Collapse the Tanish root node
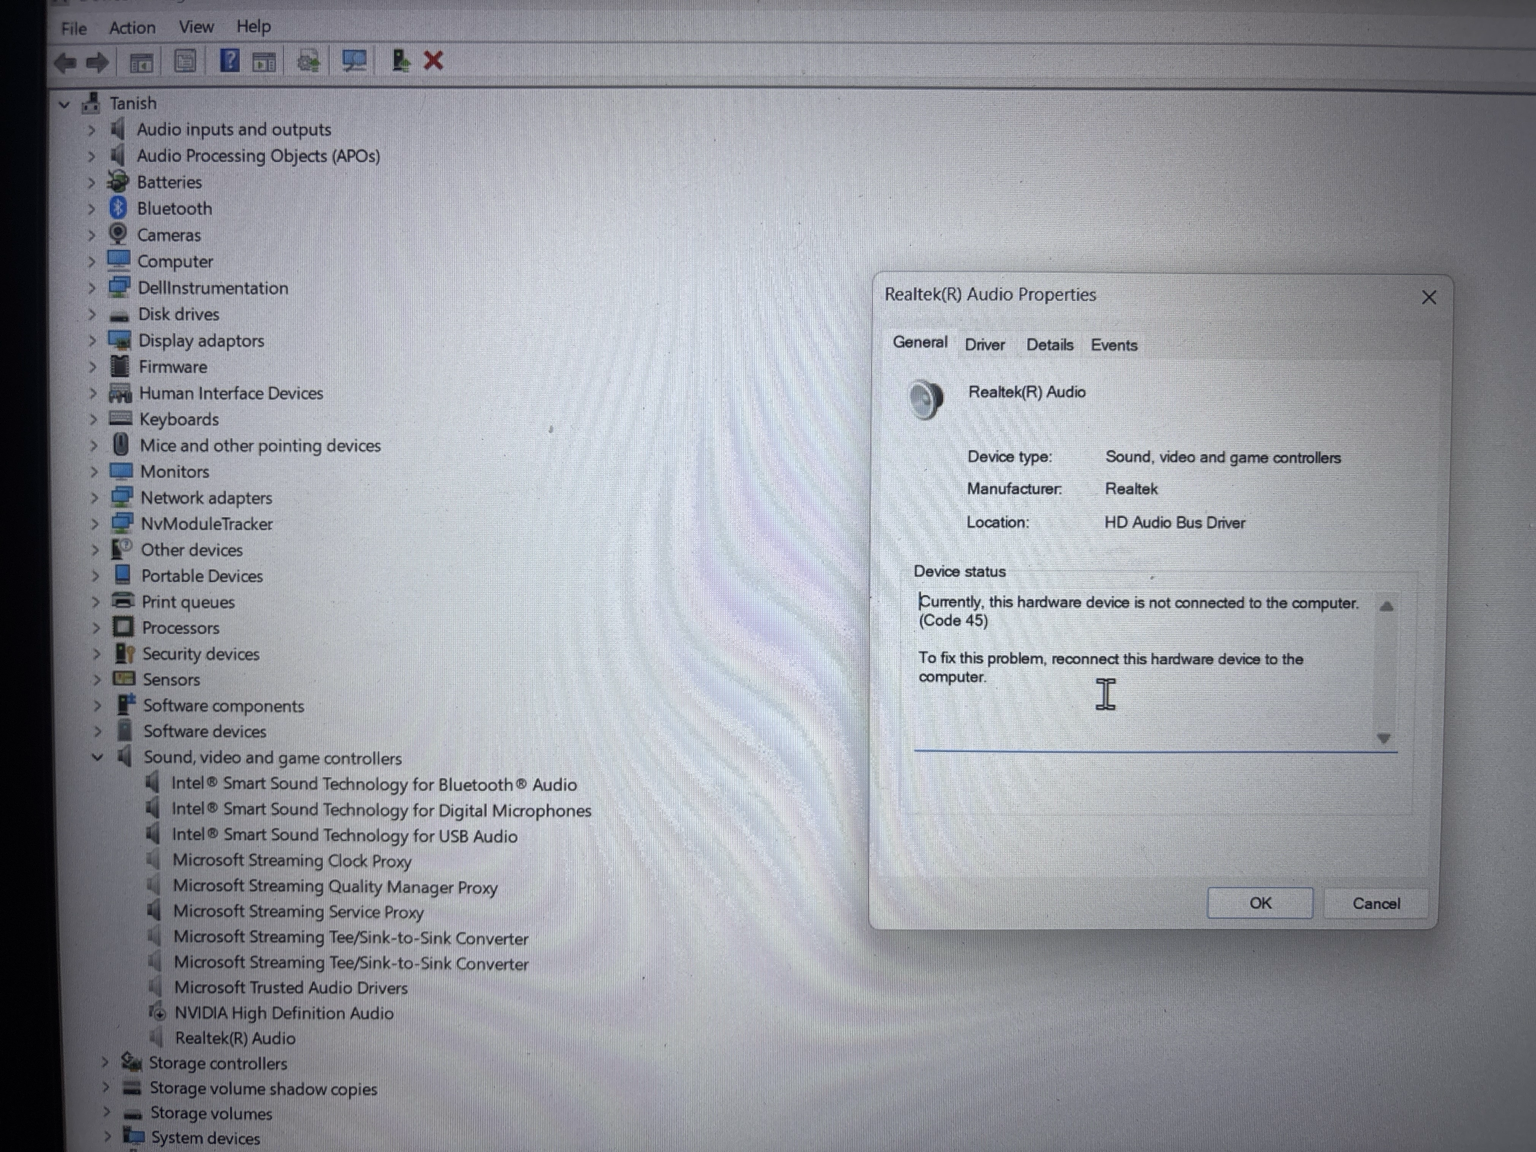1536x1152 pixels. 64,103
